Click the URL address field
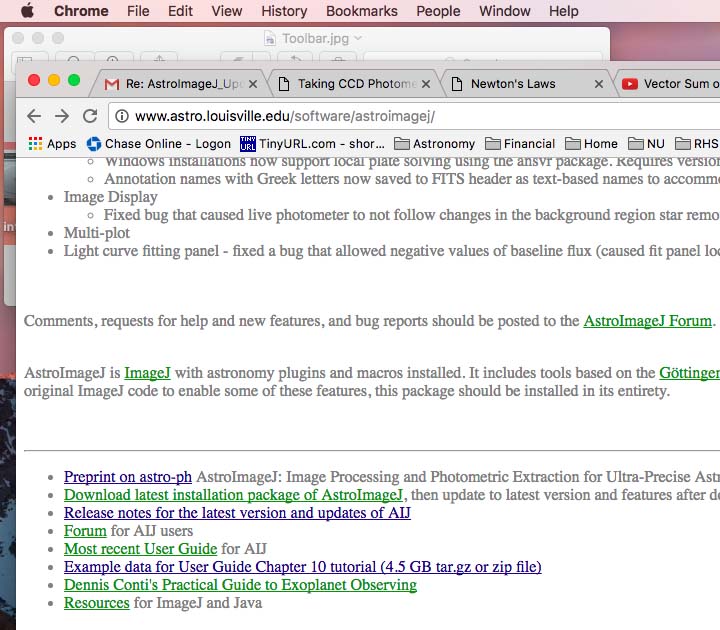This screenshot has width=720, height=630. coord(400,116)
